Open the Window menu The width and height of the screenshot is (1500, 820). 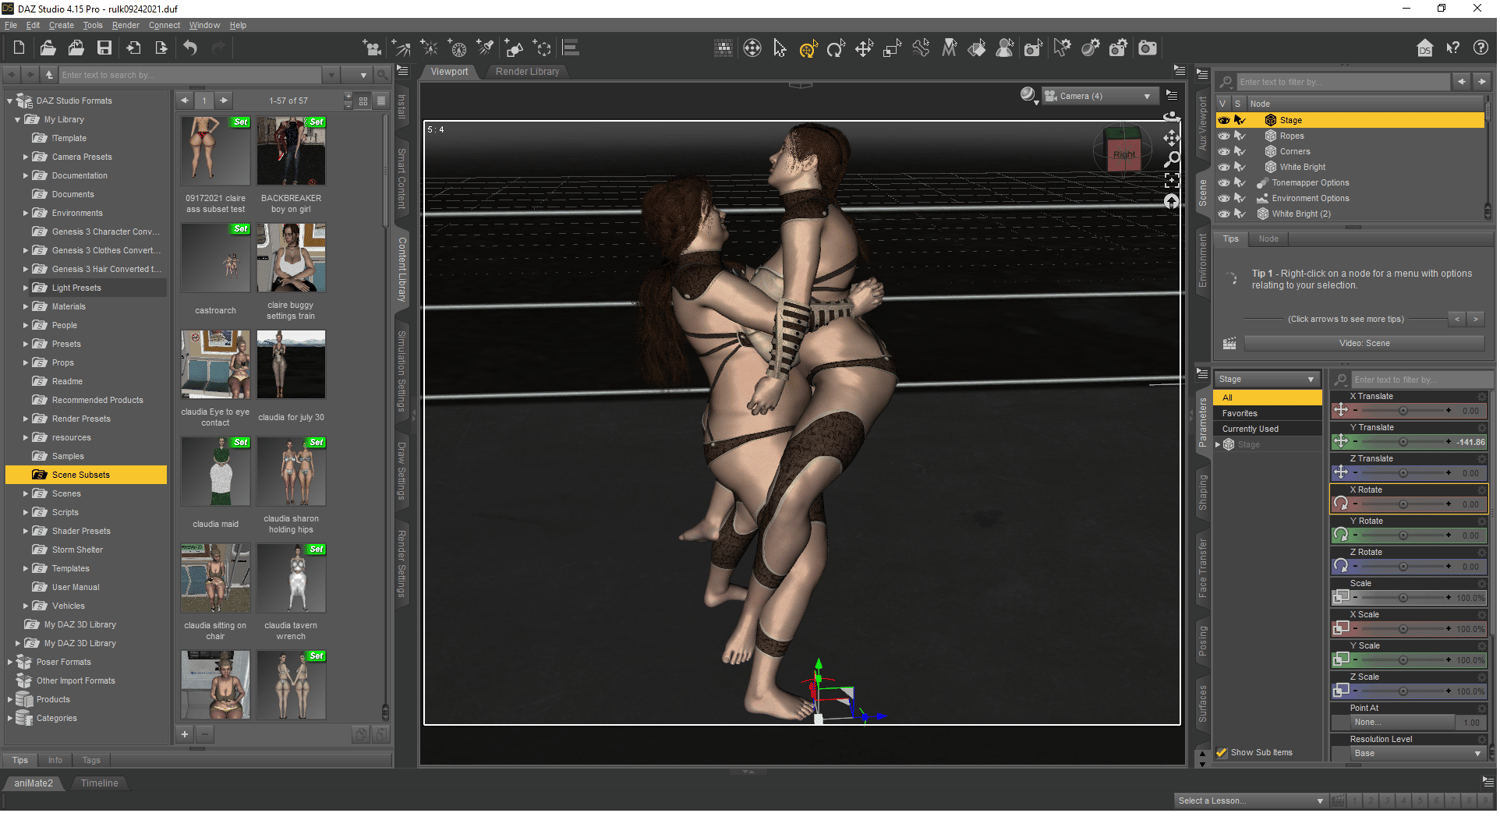click(204, 25)
